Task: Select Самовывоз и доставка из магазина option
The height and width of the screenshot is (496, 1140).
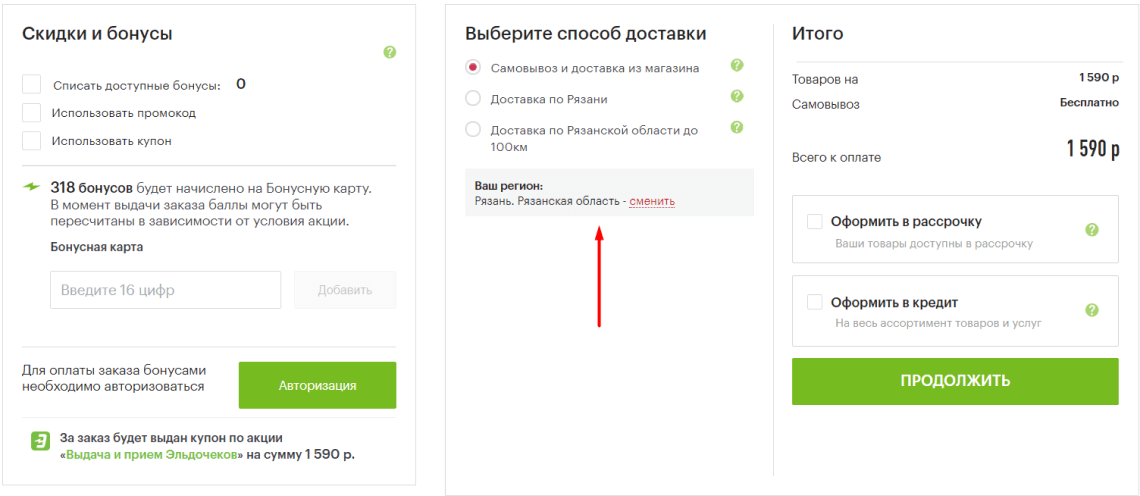Action: [x=473, y=68]
